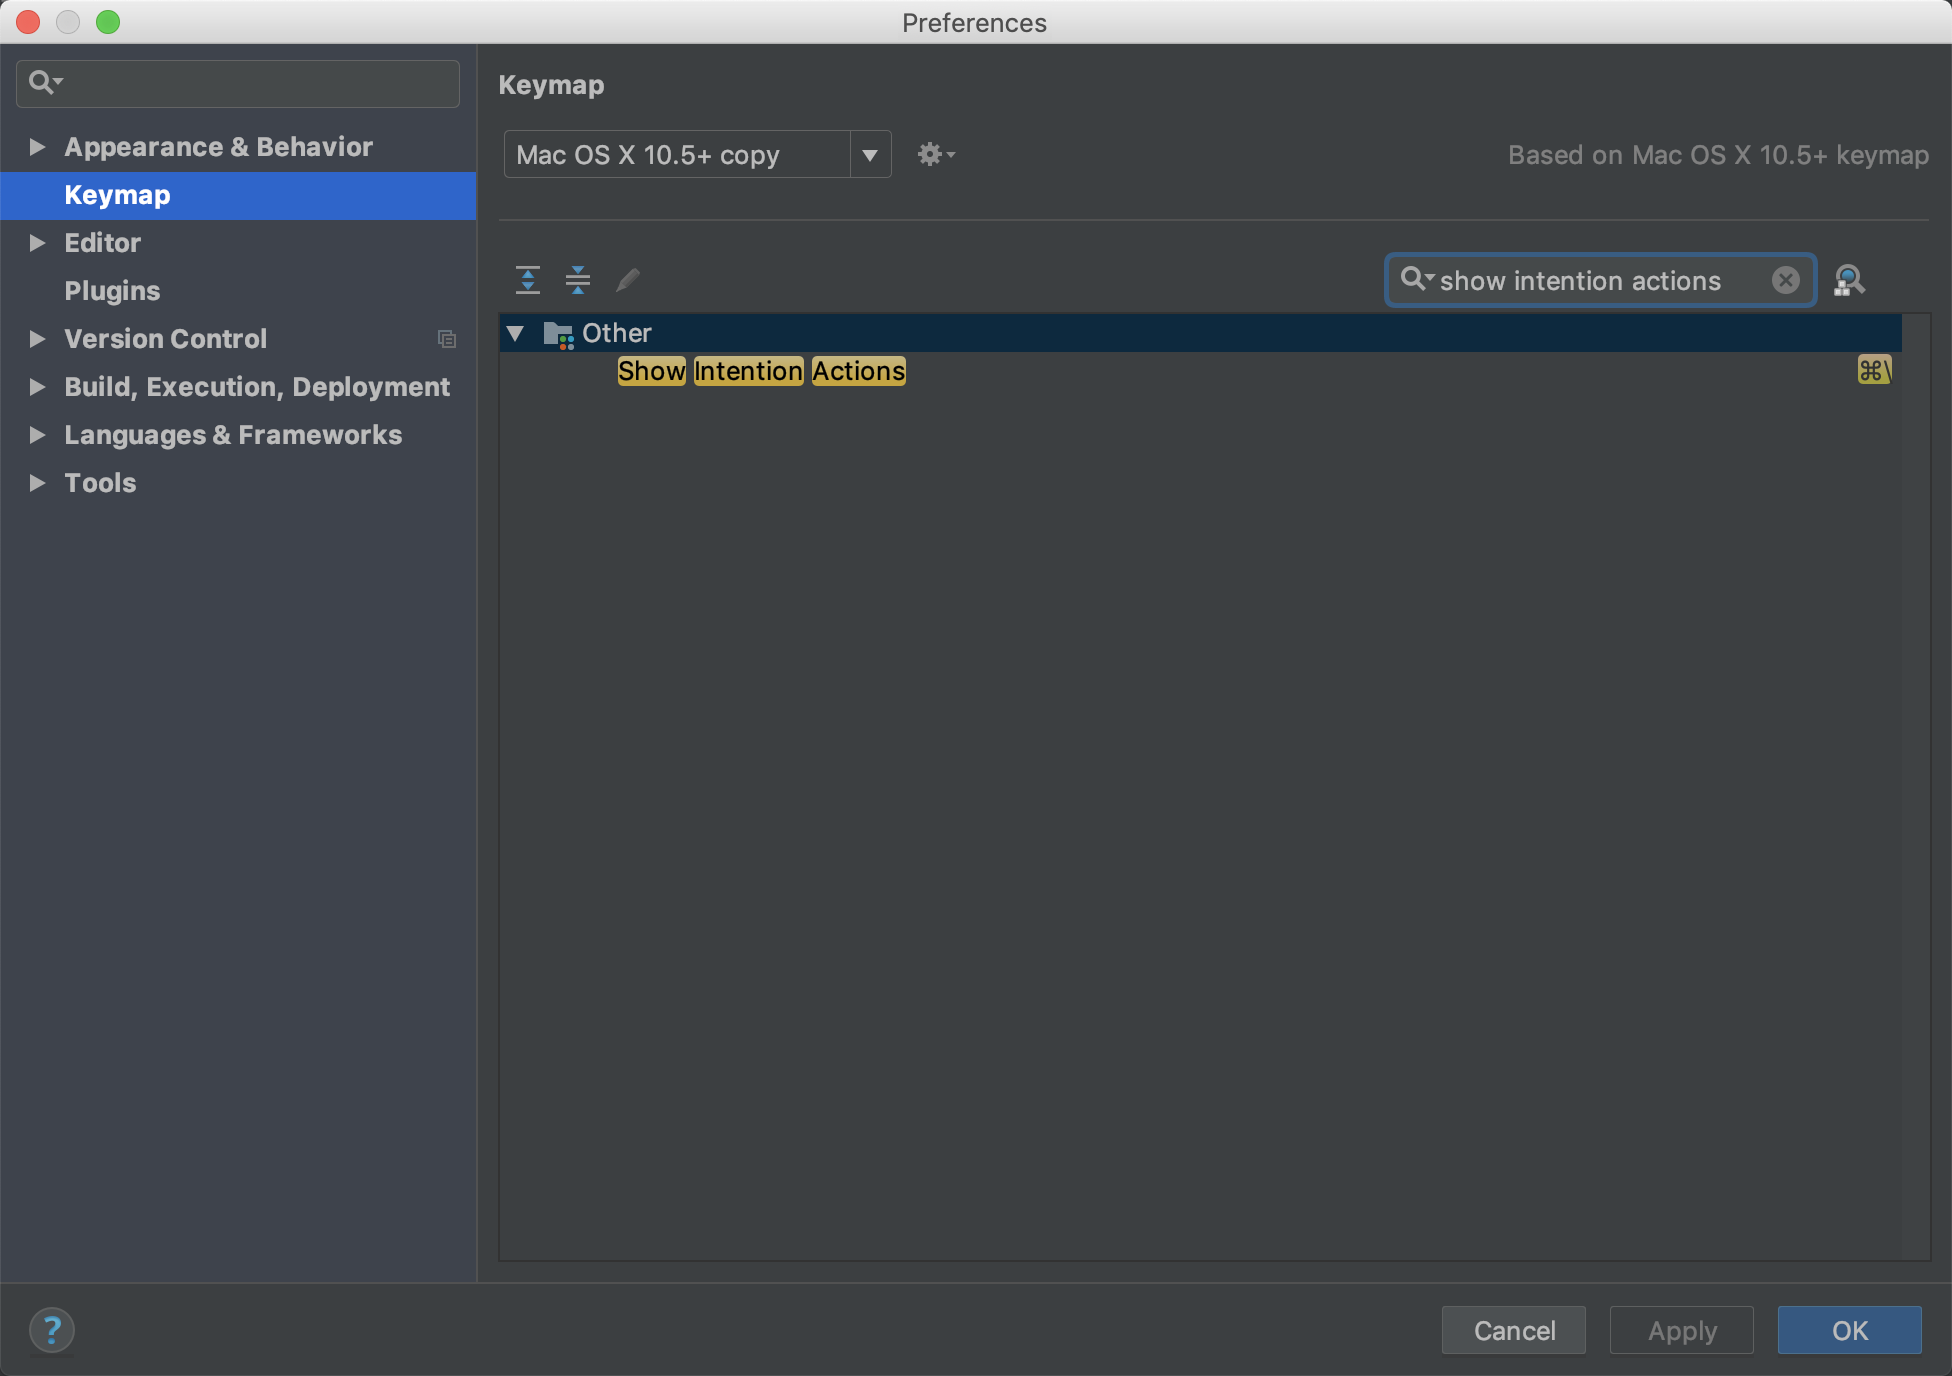Click the magnifier icon in the keymap search field

pyautogui.click(x=1416, y=279)
